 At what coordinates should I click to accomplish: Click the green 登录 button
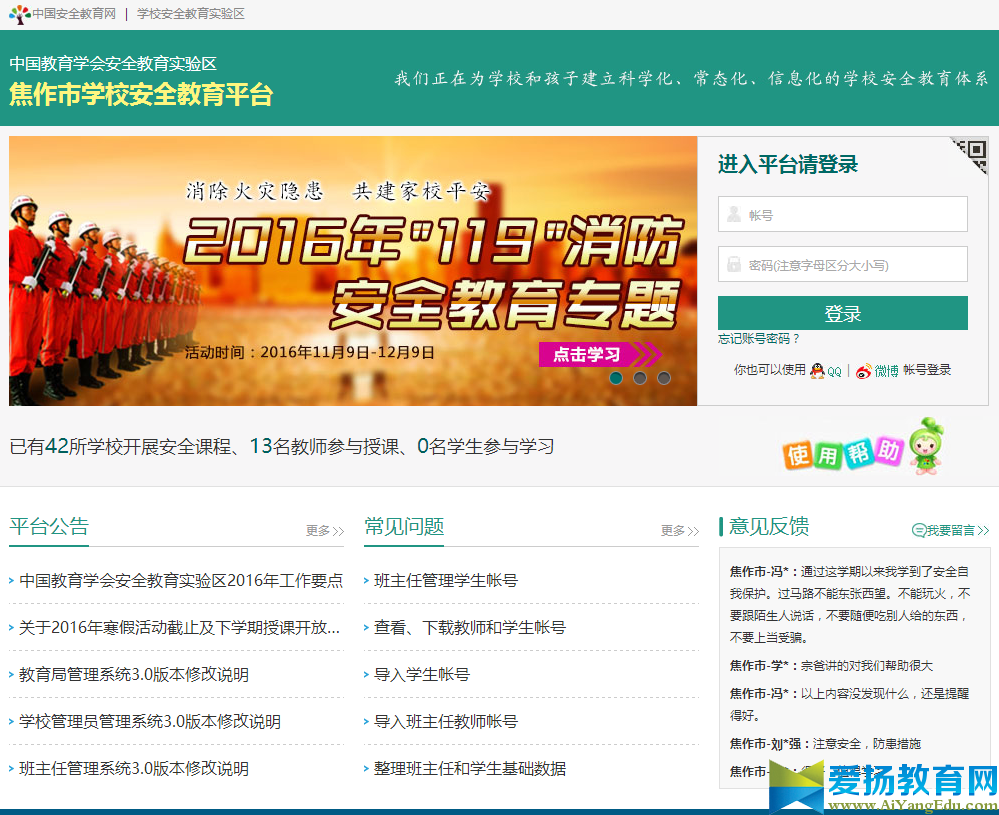[842, 313]
